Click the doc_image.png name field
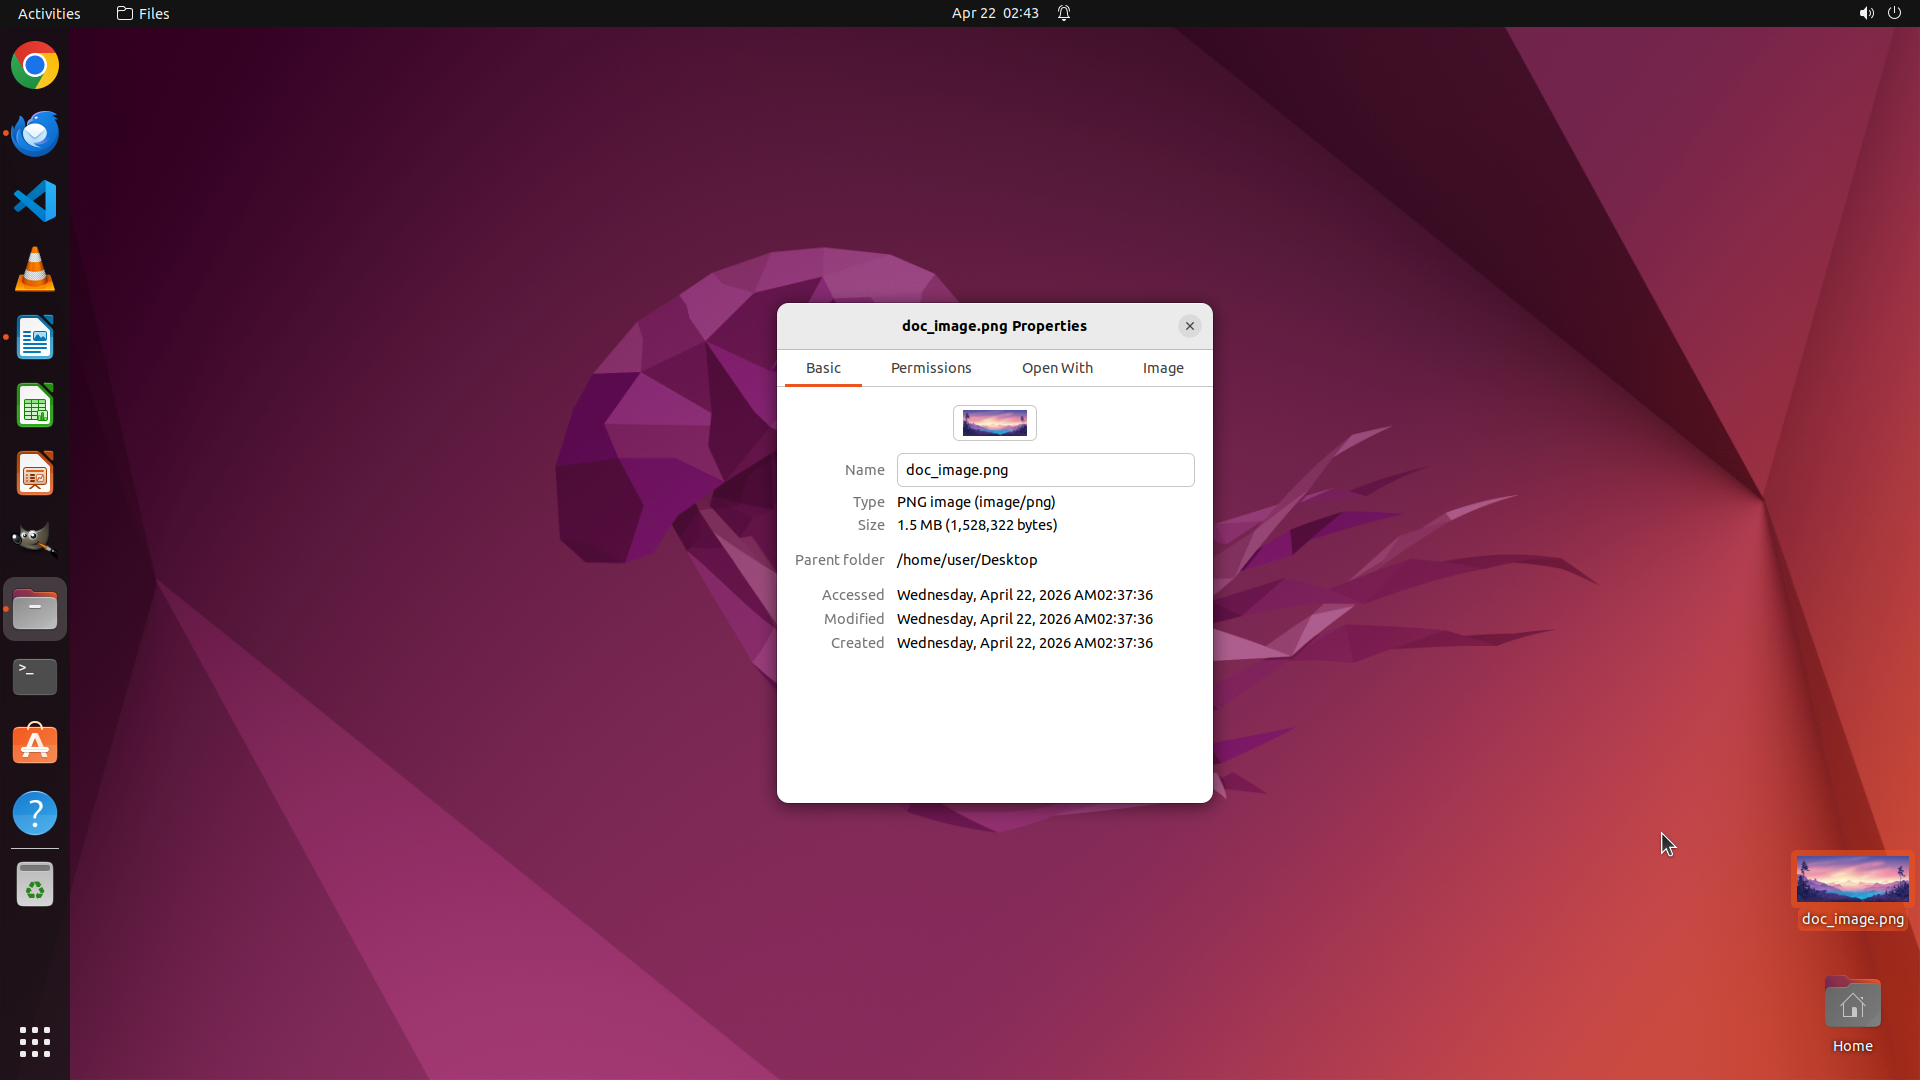 [x=1045, y=470]
